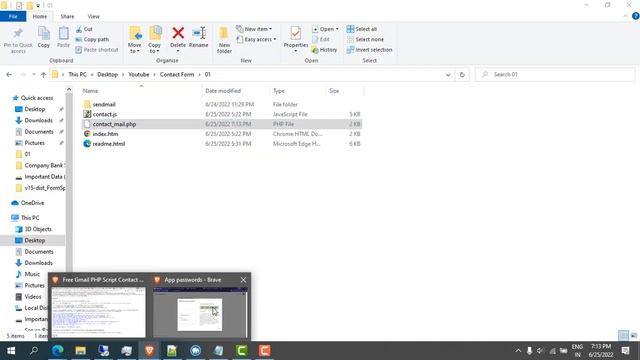Screen dimensions: 640x360
Task: Click Youtube in the address breadcrumb
Action: click(139, 74)
